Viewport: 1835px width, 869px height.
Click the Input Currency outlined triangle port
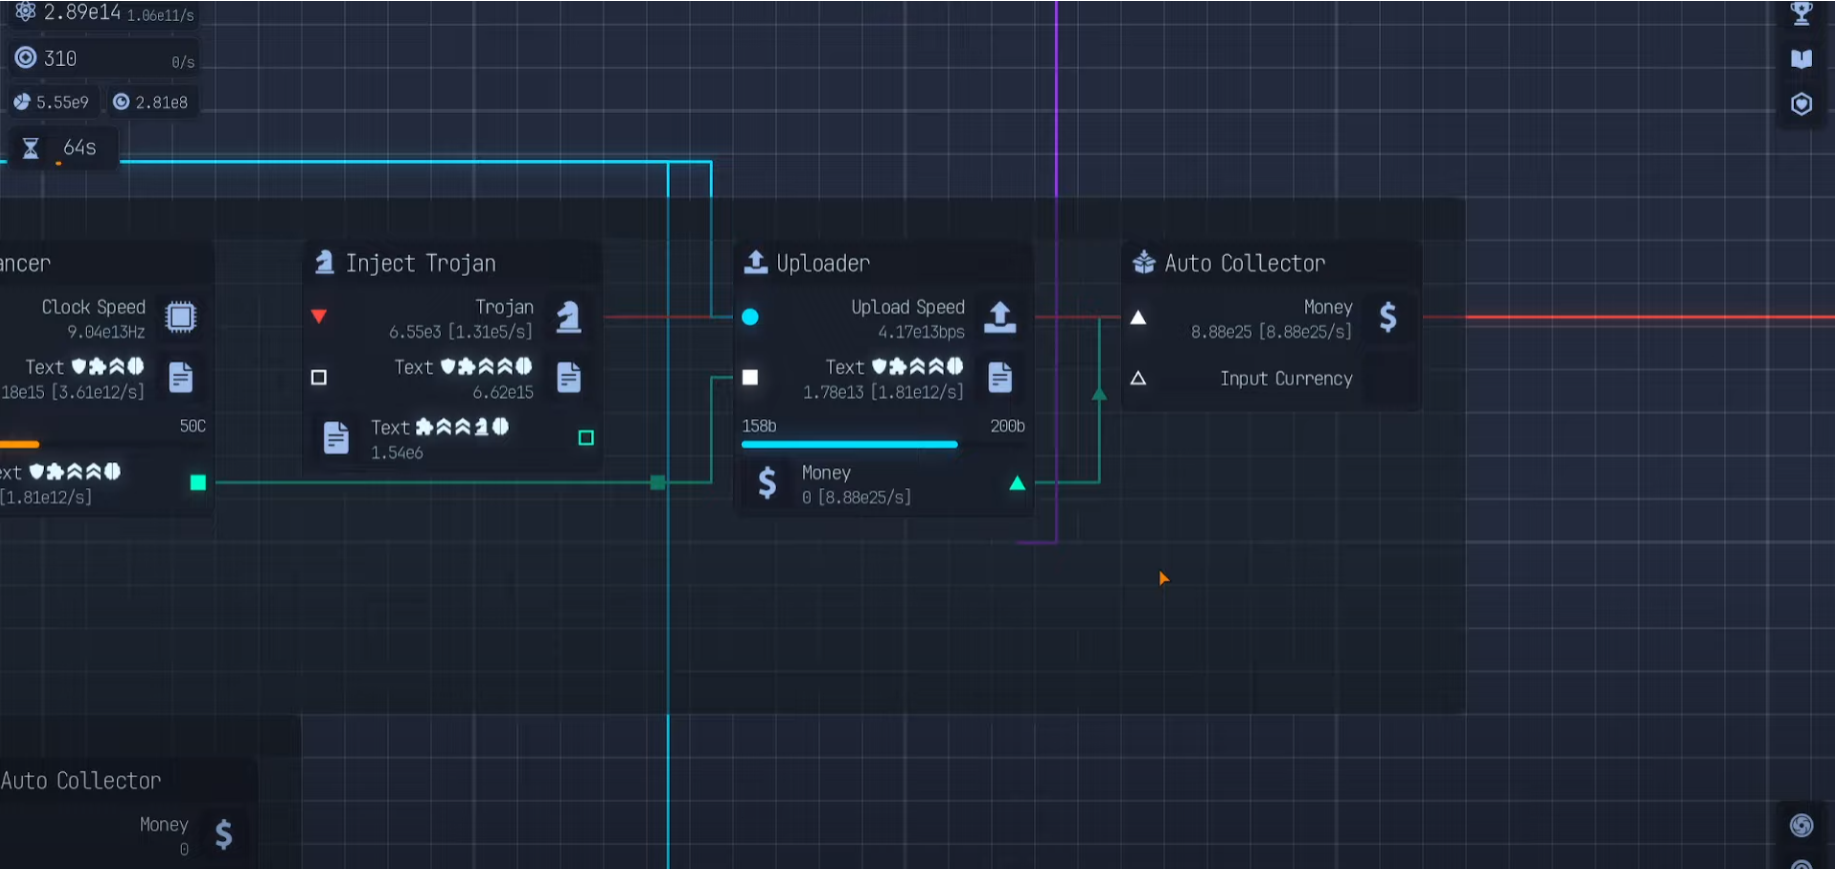[1138, 379]
